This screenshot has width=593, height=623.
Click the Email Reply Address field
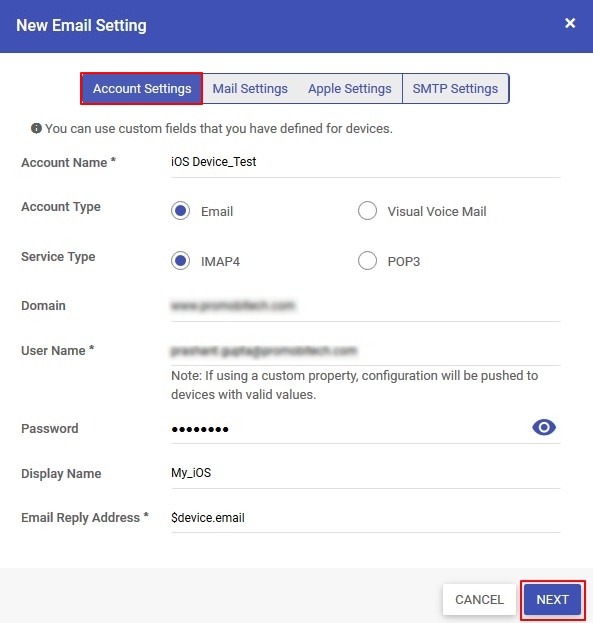365,518
